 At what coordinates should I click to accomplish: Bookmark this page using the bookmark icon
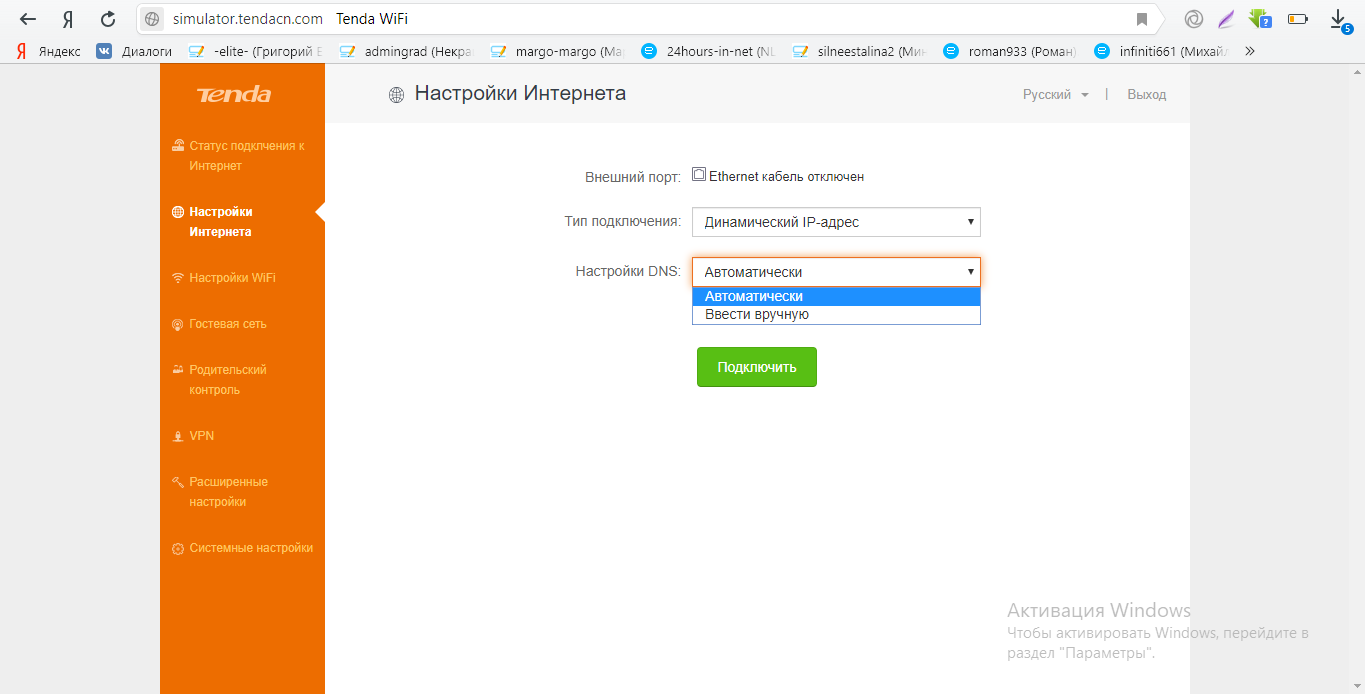pos(1142,19)
